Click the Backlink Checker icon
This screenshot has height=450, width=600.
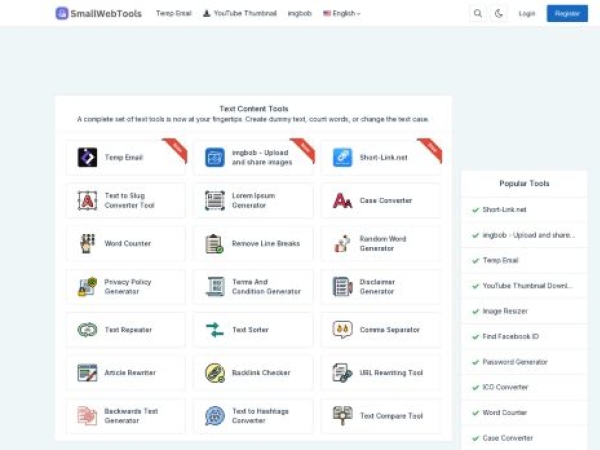point(215,373)
